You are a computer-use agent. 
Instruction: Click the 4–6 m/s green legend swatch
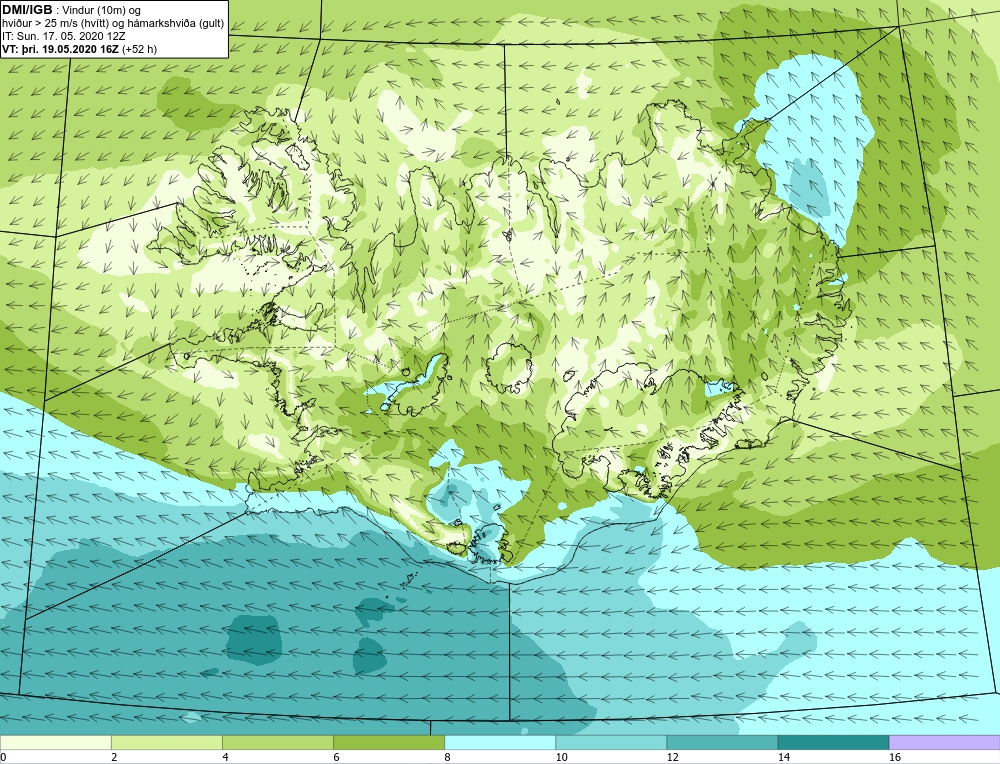(277, 742)
